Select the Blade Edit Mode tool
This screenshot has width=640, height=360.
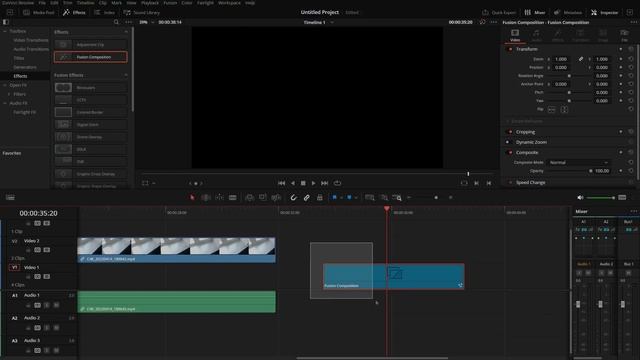coord(233,198)
